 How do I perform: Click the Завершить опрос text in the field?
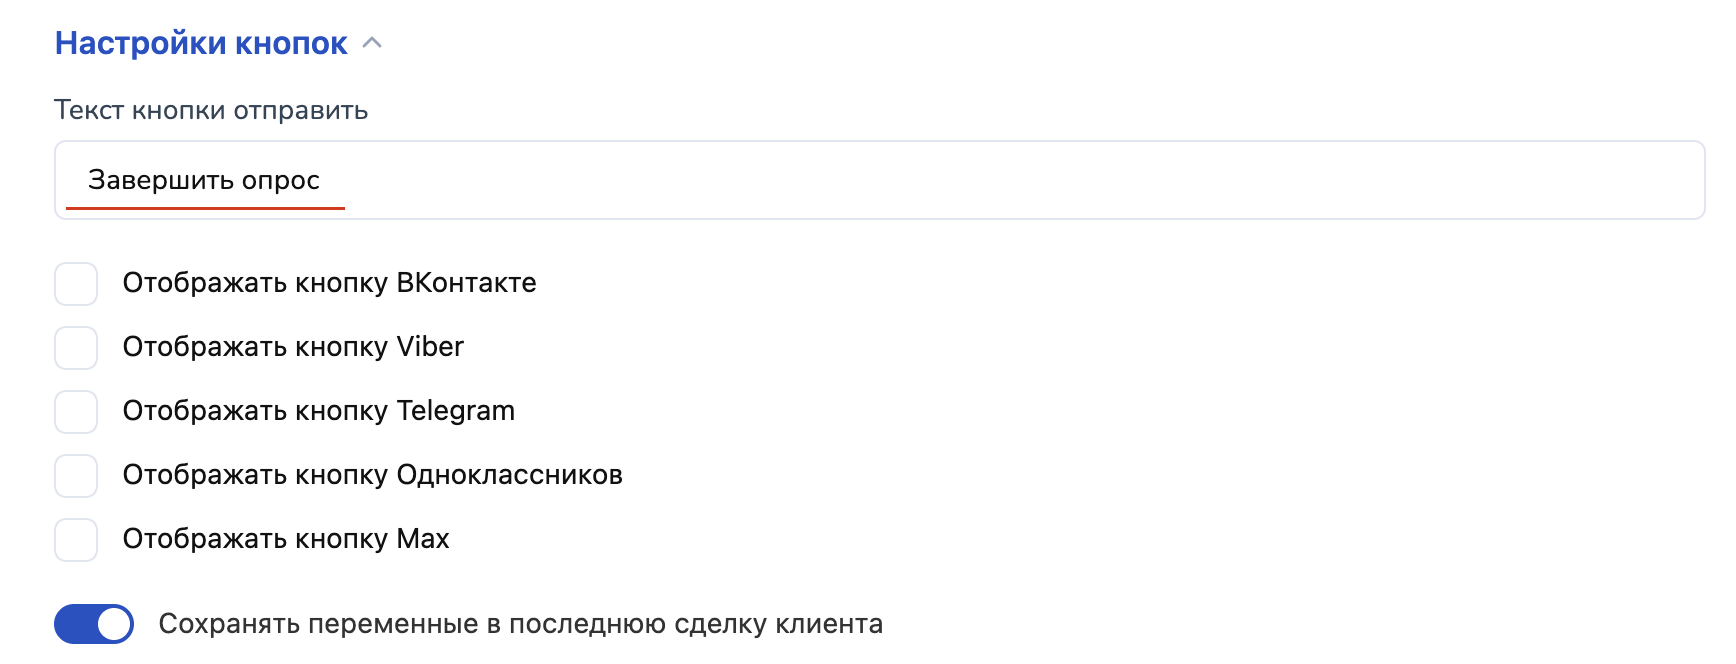[204, 180]
